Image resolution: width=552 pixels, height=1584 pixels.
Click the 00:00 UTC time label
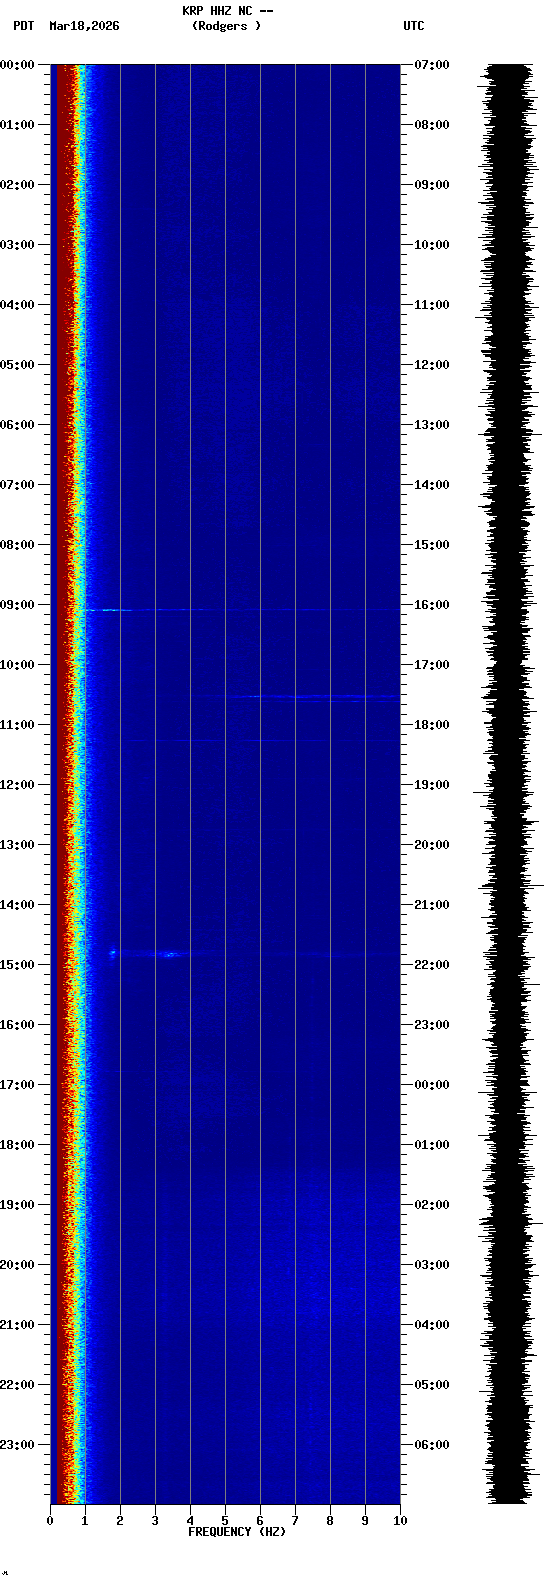(x=431, y=1085)
